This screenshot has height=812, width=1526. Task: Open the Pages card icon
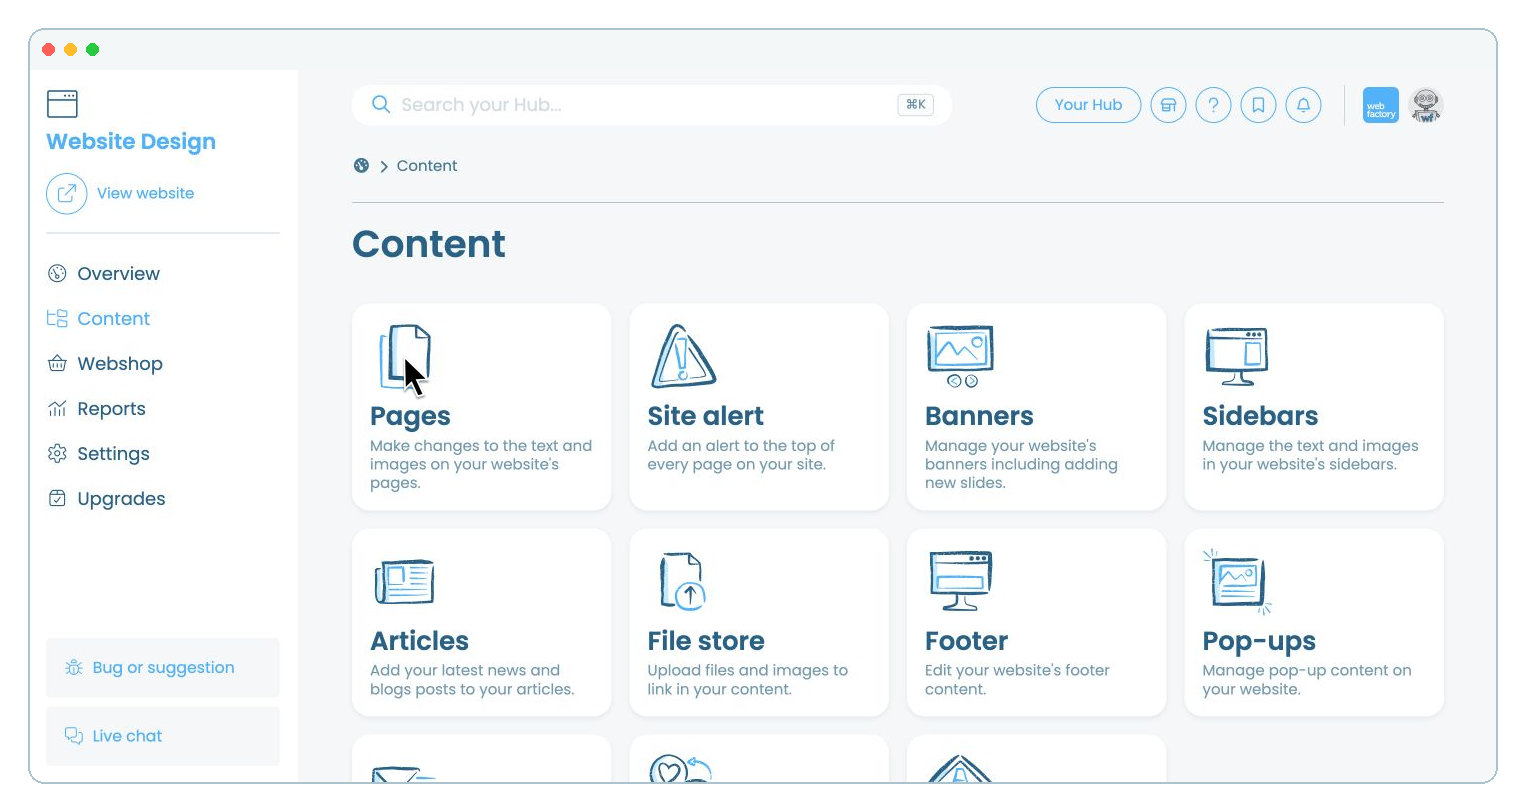click(405, 357)
